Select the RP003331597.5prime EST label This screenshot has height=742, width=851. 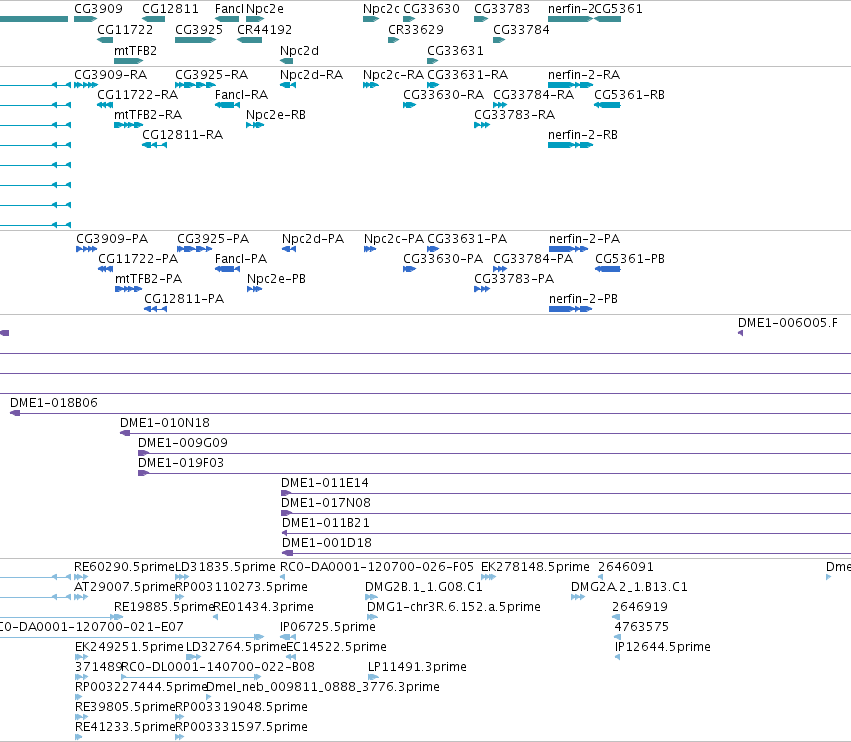pyautogui.click(x=242, y=728)
